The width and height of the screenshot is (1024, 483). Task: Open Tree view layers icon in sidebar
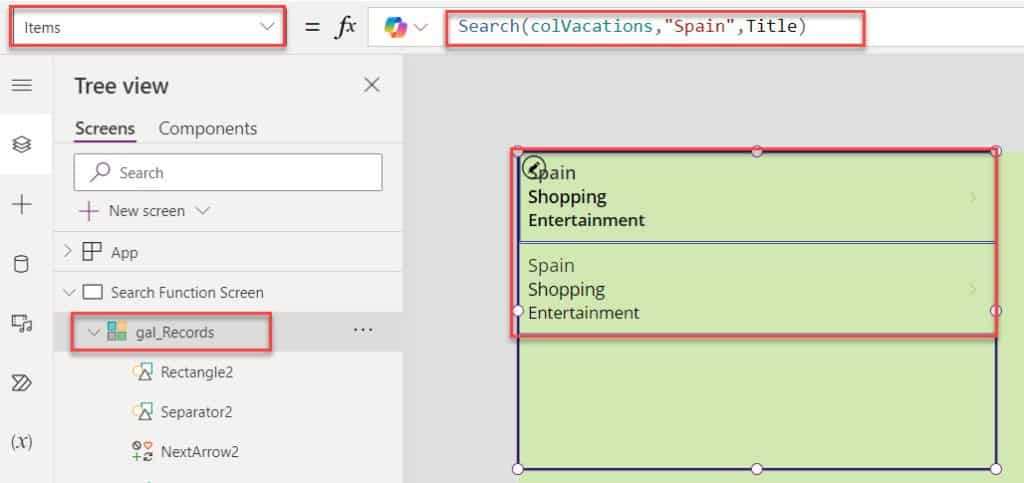click(x=22, y=144)
